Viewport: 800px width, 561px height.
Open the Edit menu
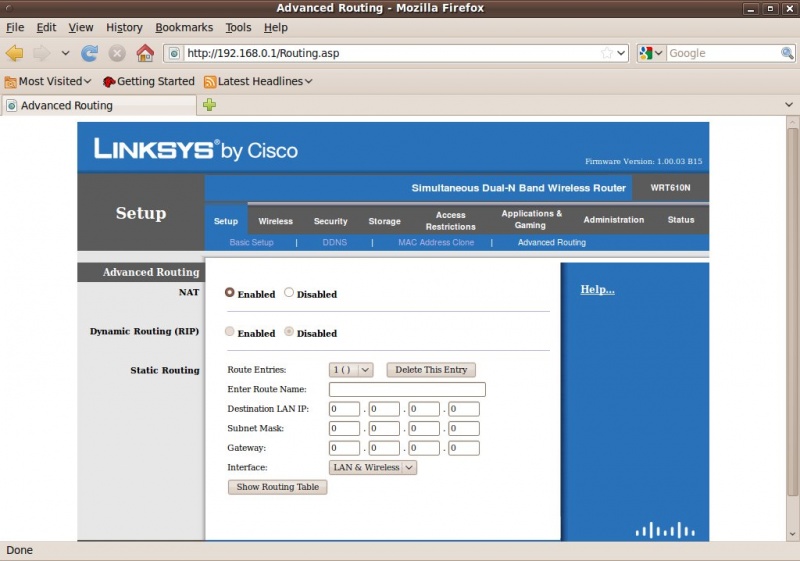pyautogui.click(x=46, y=28)
